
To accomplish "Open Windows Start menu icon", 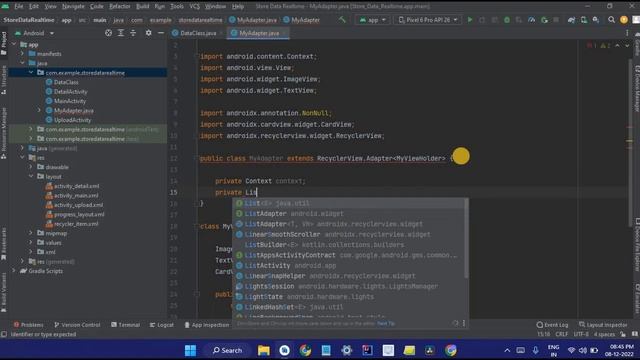I will pos(190,350).
